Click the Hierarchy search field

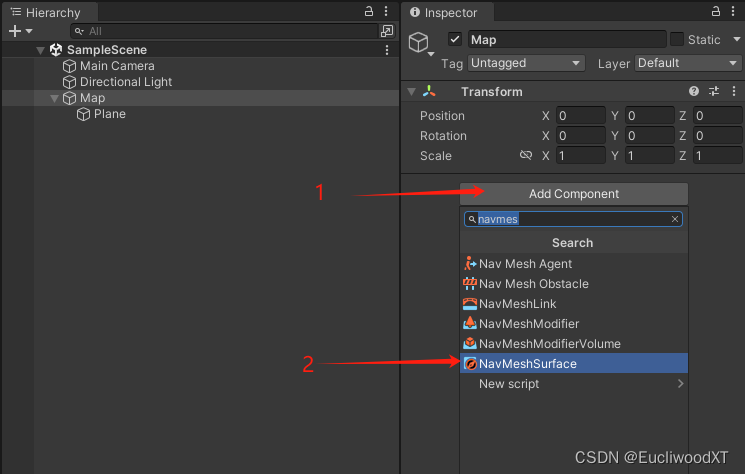[x=224, y=31]
